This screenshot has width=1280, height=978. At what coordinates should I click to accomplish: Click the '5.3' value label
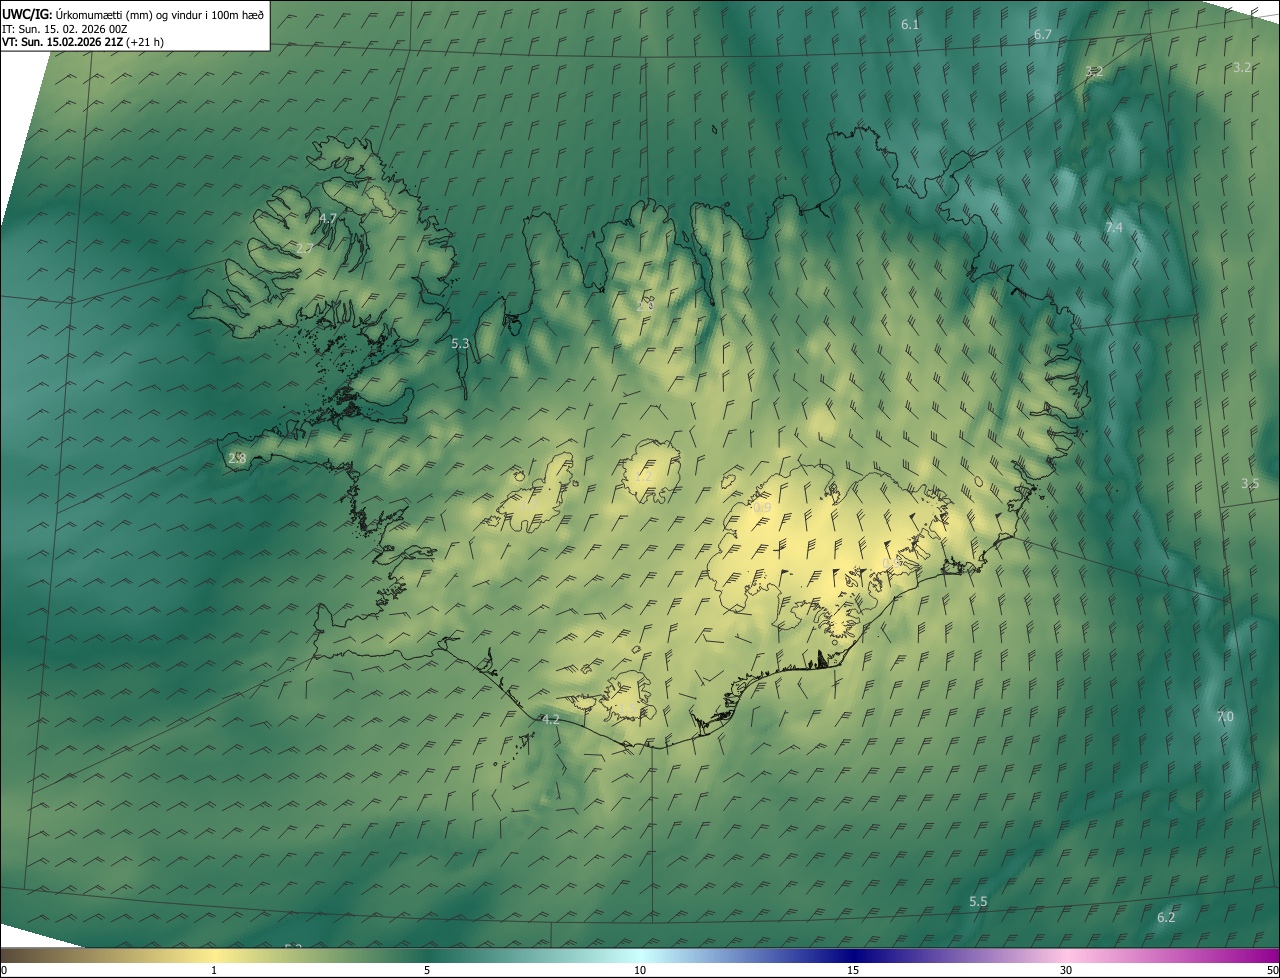tap(460, 343)
